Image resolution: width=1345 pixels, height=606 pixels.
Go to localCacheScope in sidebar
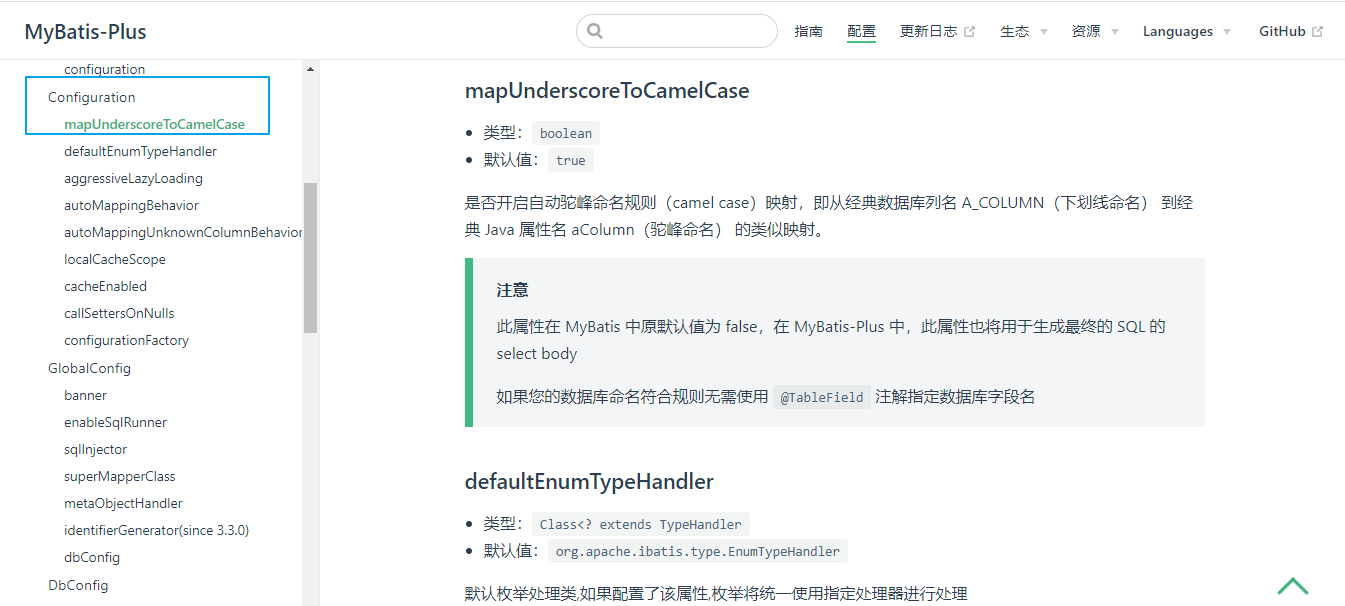[115, 259]
